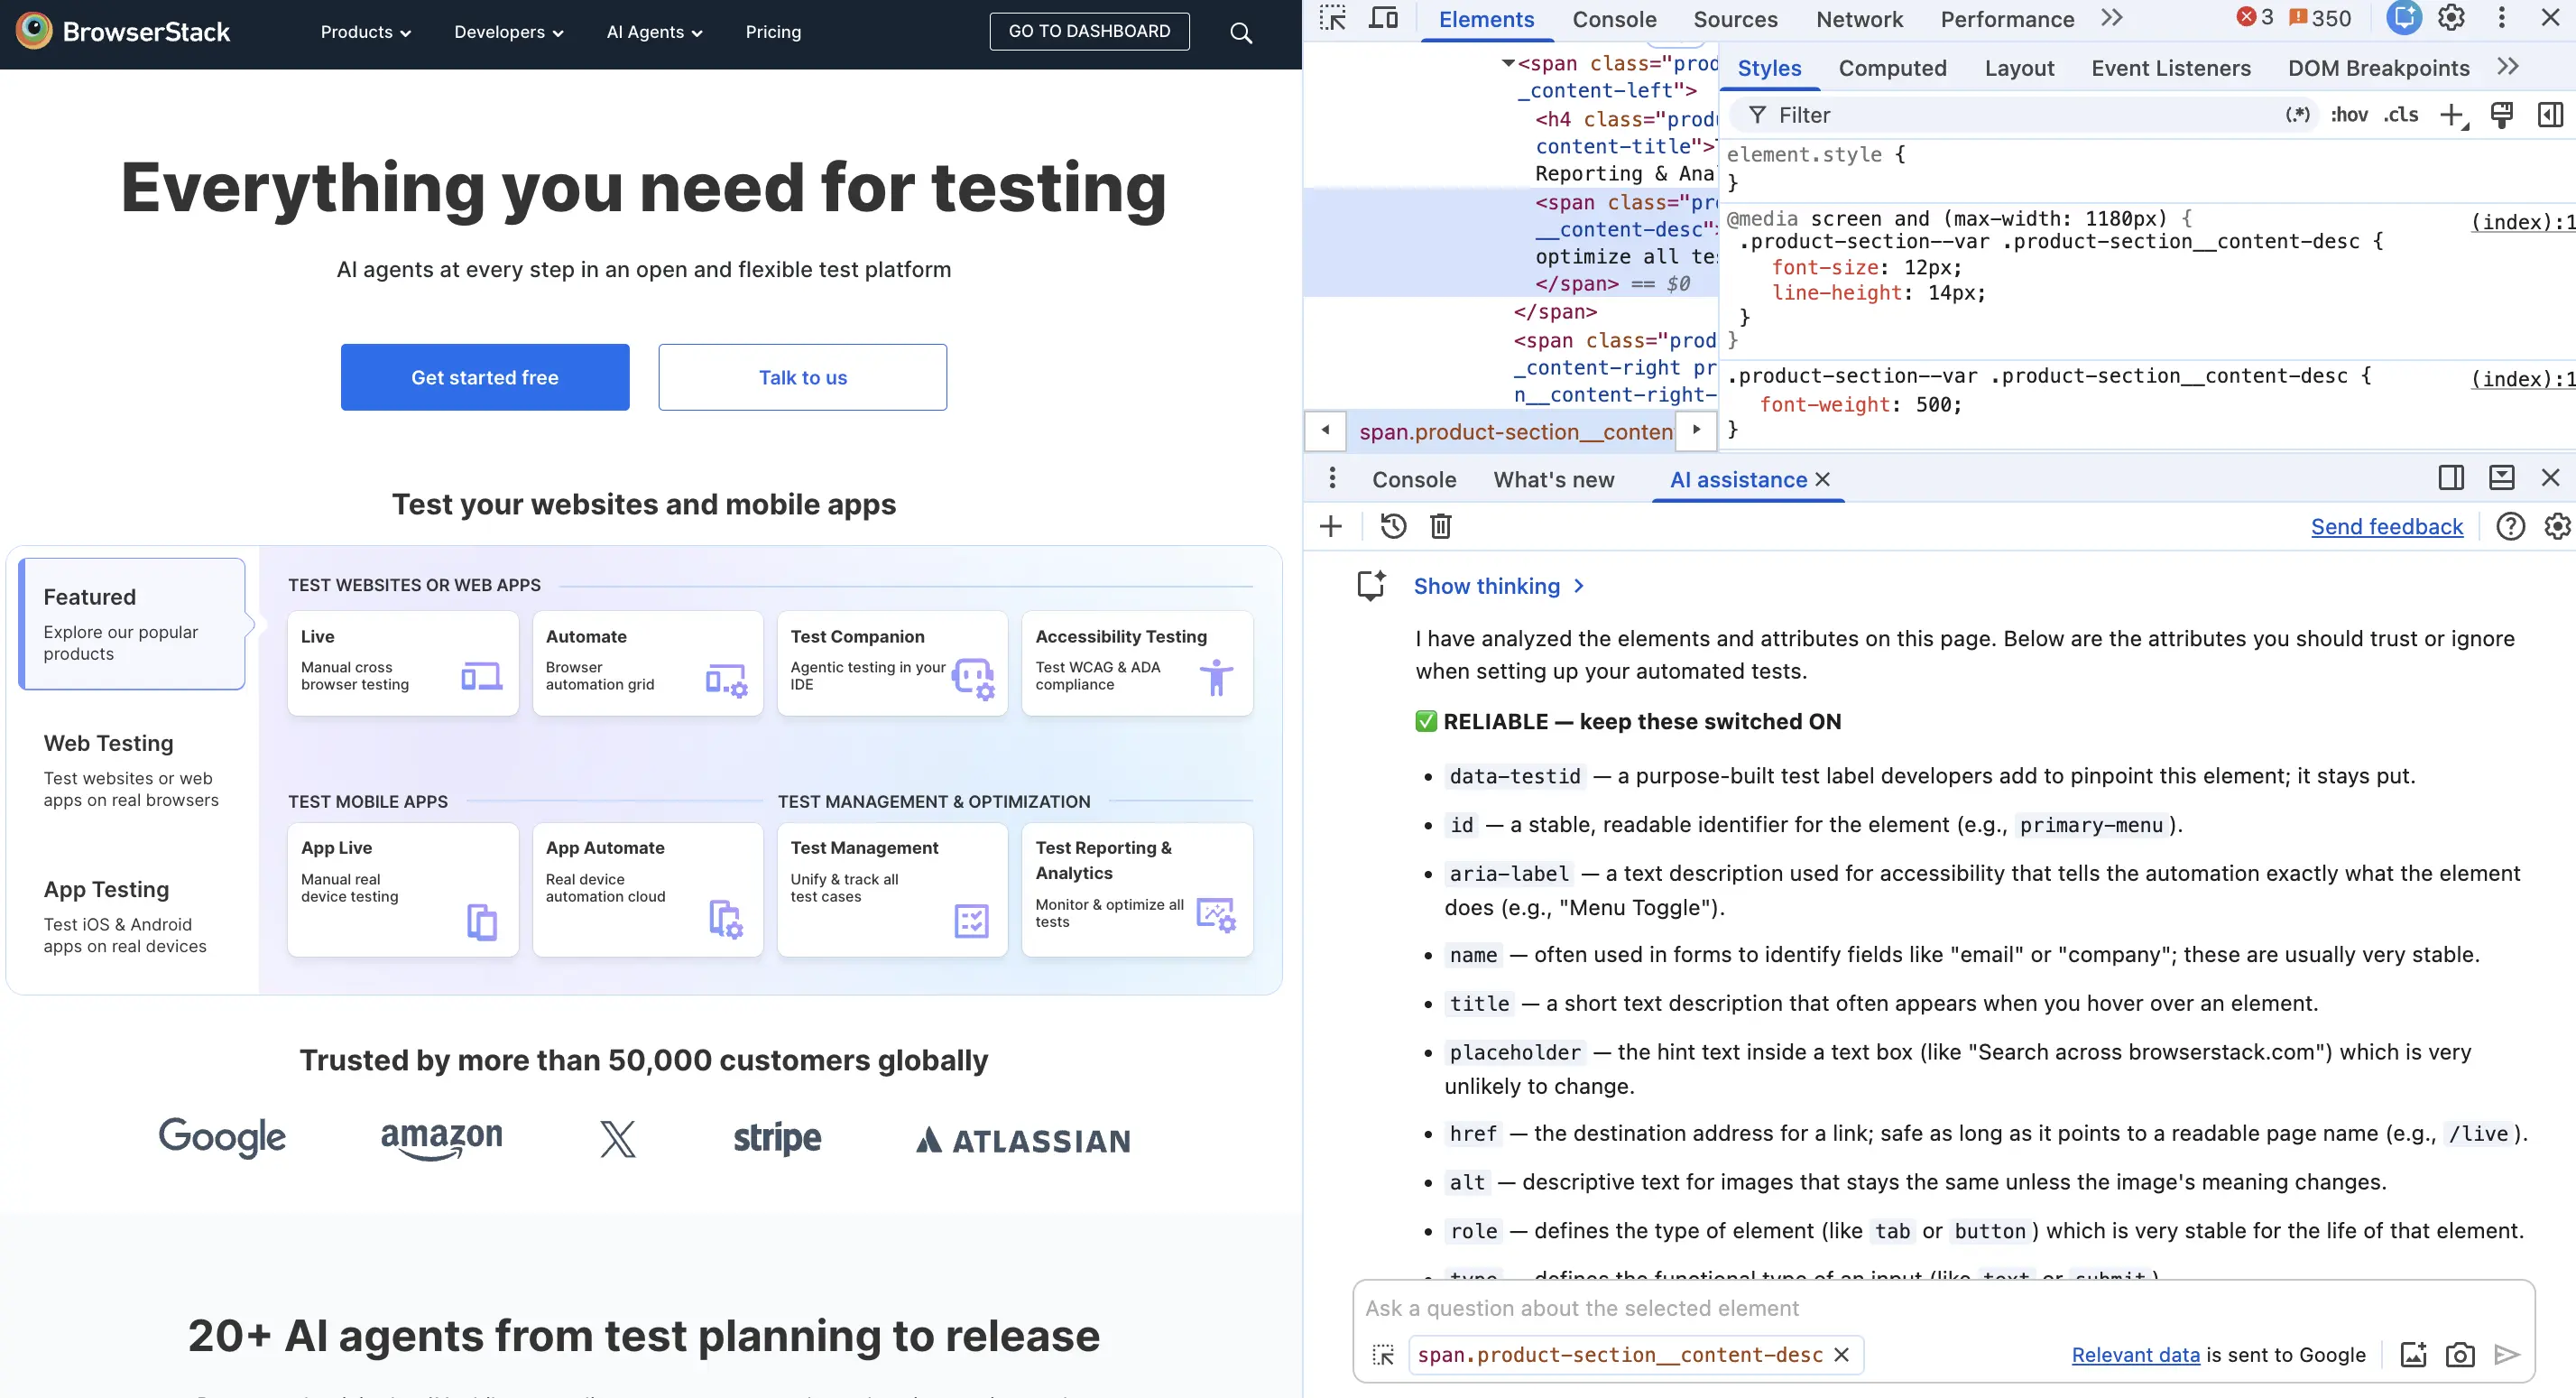This screenshot has height=1398, width=2576.
Task: Expand the AI Agents menu
Action: pos(655,32)
